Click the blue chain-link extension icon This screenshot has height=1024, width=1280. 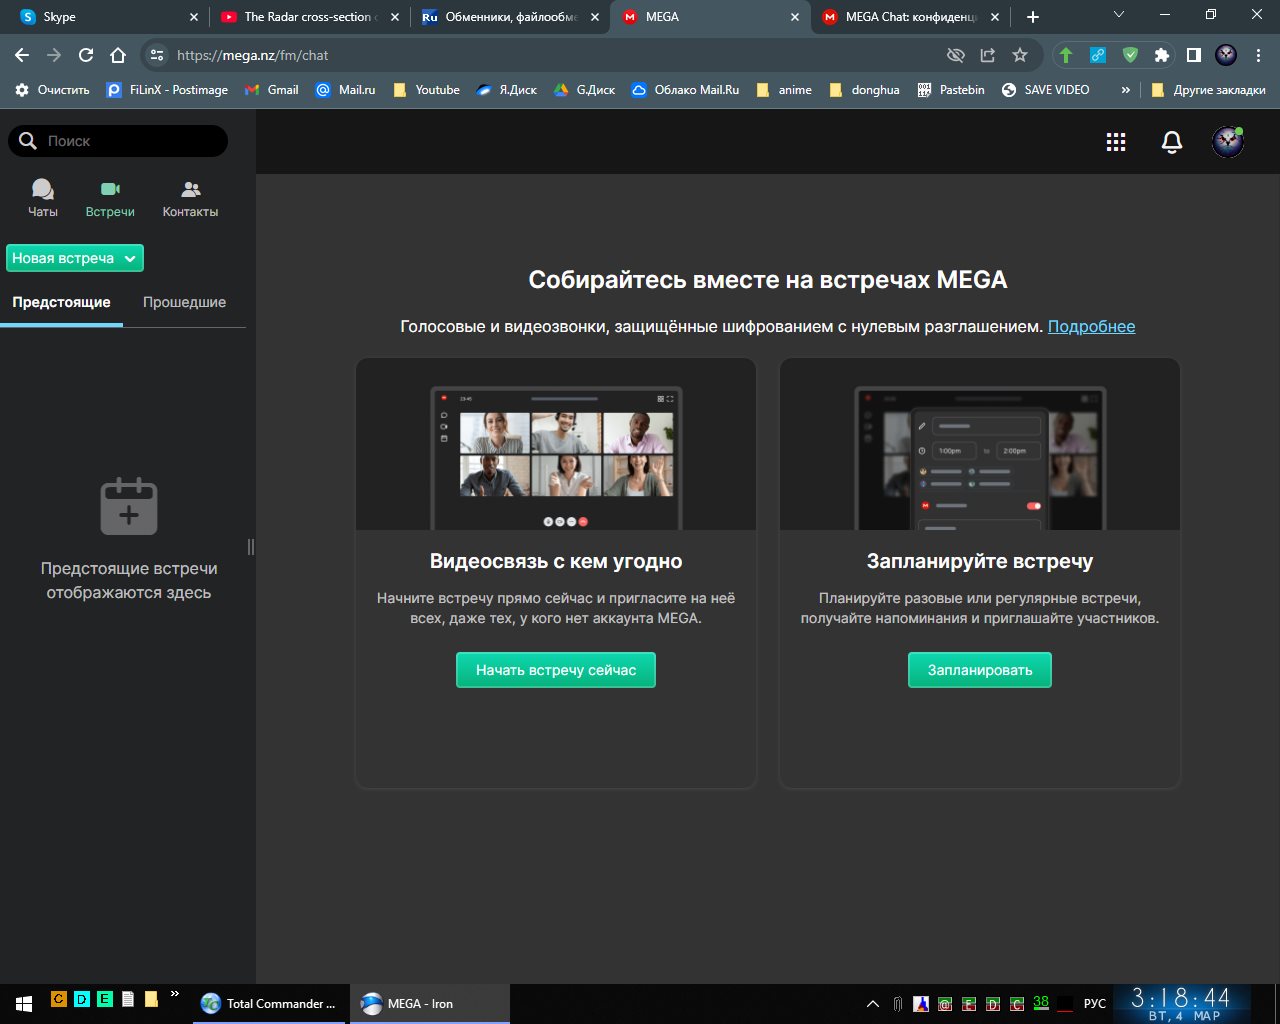[x=1098, y=55]
